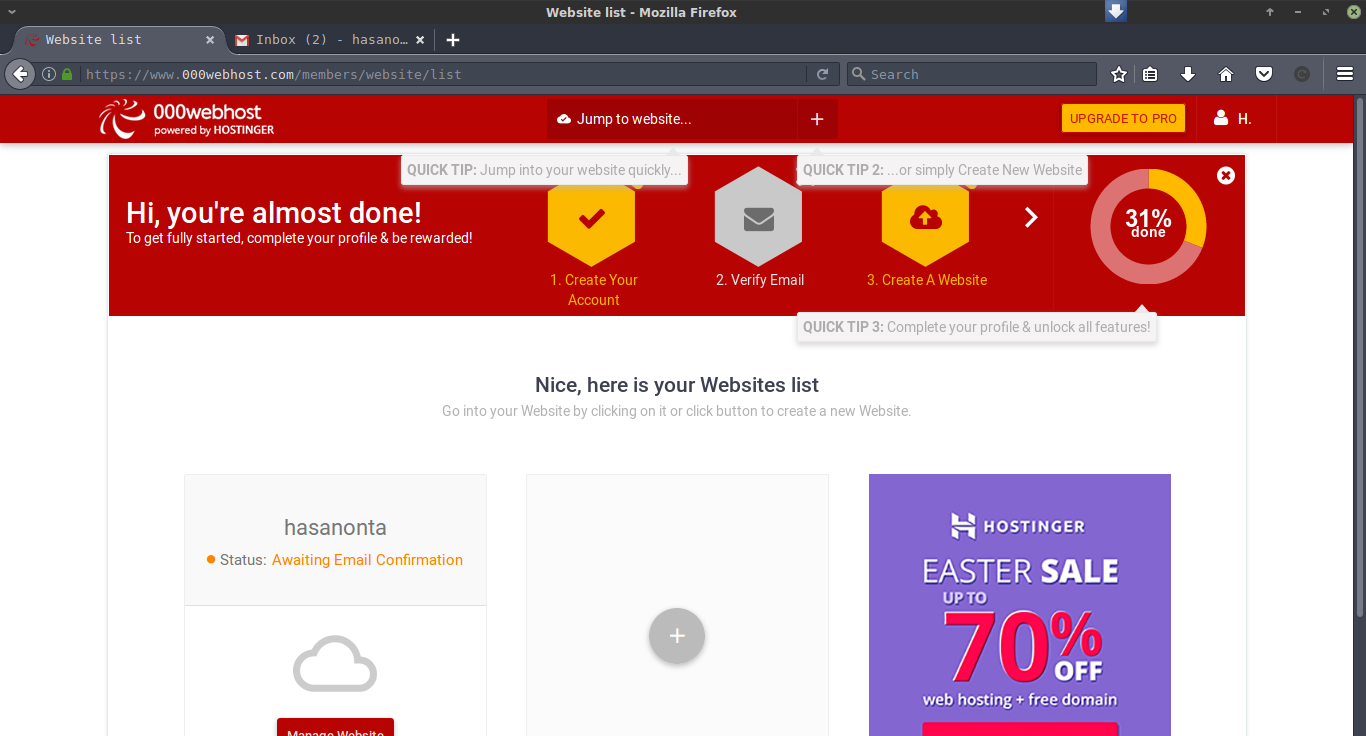The height and width of the screenshot is (736, 1366).
Task: Bookmark this page with the star icon
Action: click(x=1119, y=74)
